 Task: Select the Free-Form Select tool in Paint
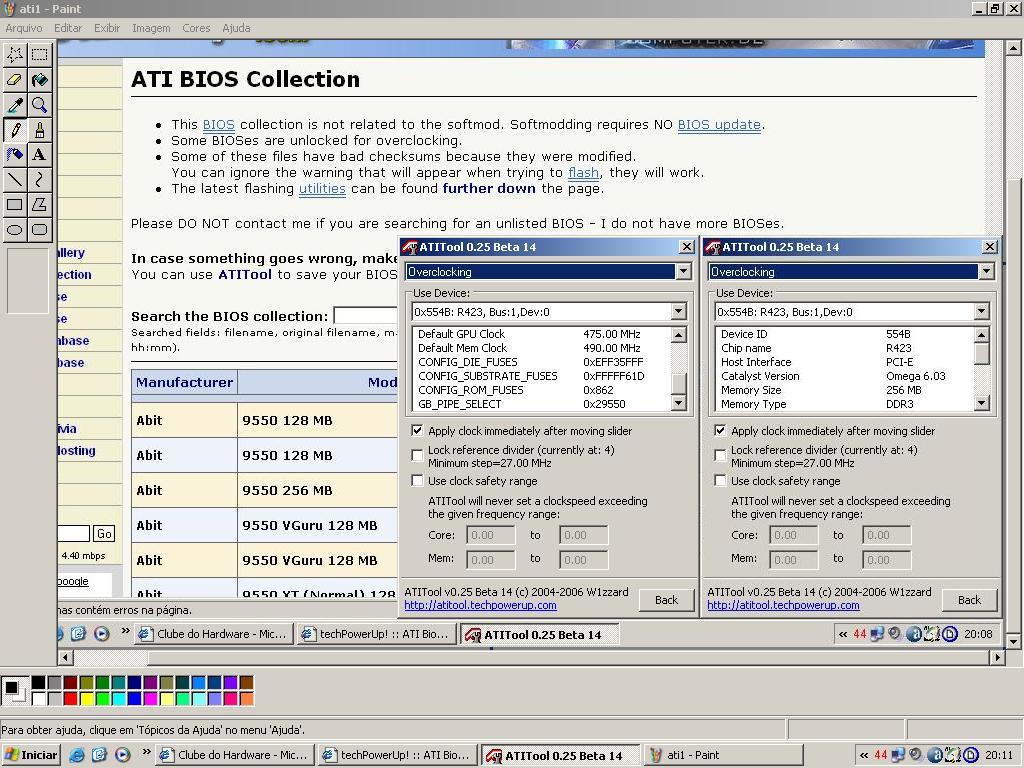[x=14, y=54]
